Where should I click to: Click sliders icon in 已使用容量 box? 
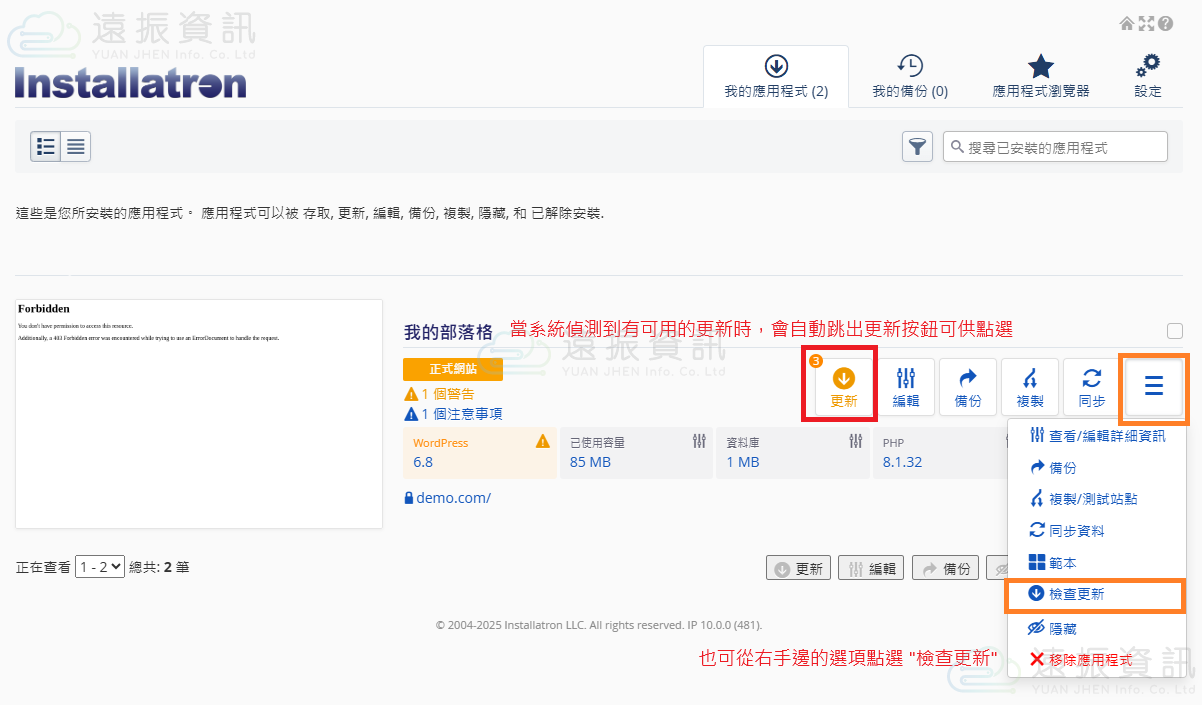700,441
